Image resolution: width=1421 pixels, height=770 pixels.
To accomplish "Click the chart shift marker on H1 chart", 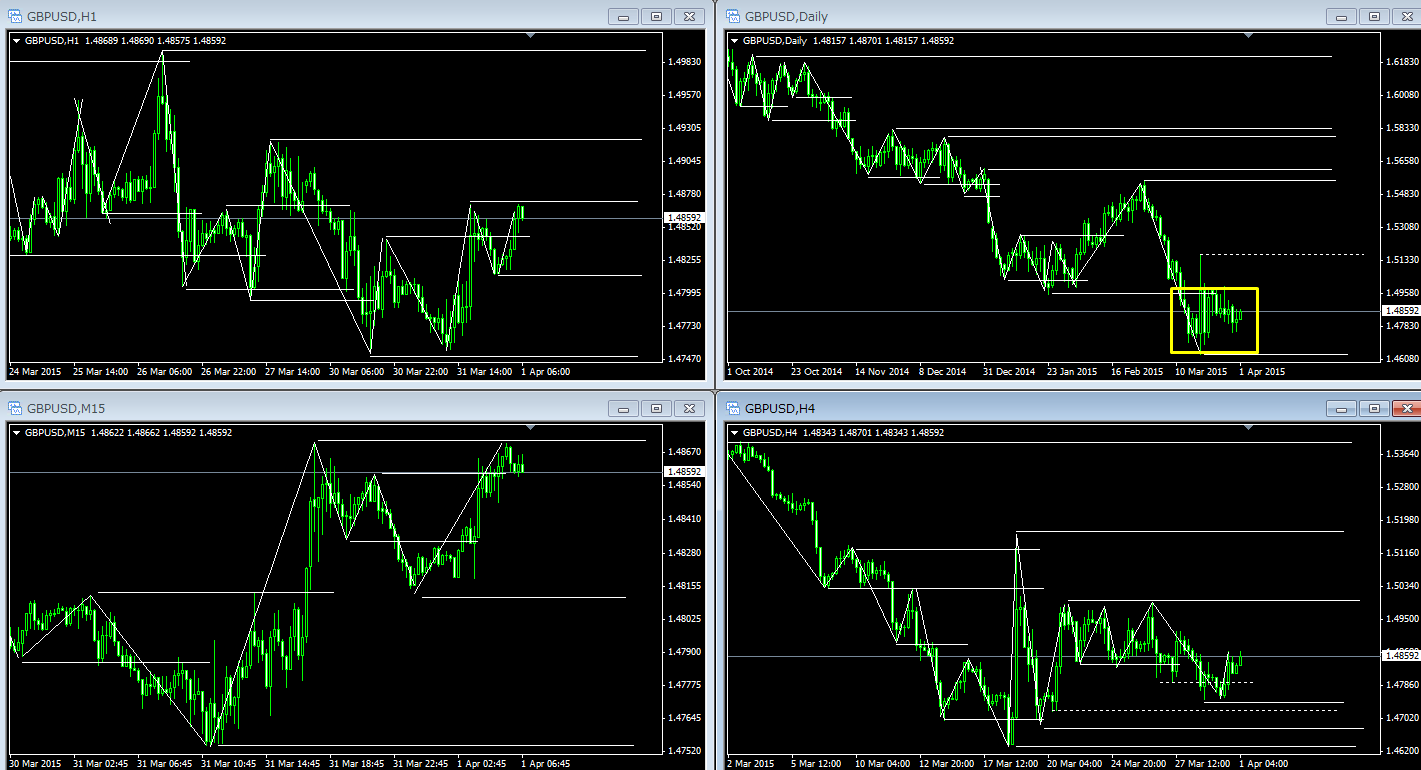I will coord(531,36).
